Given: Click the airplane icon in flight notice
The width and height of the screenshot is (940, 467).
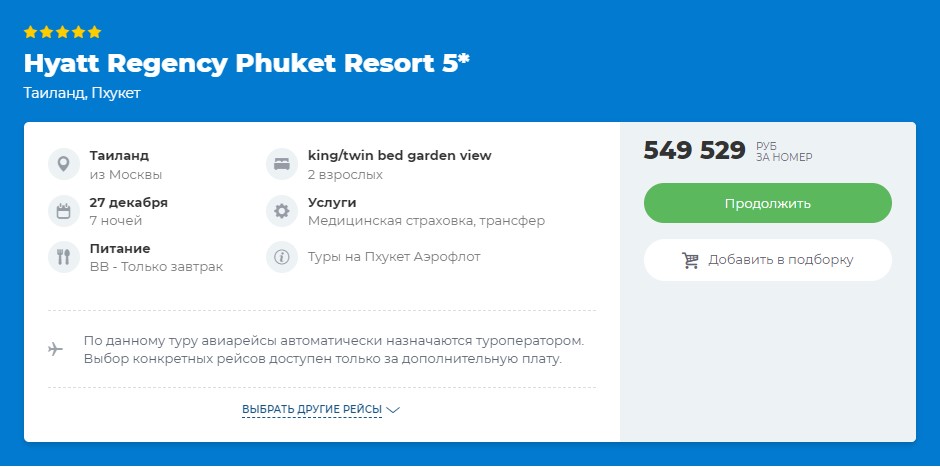Looking at the screenshot, I should [x=56, y=349].
